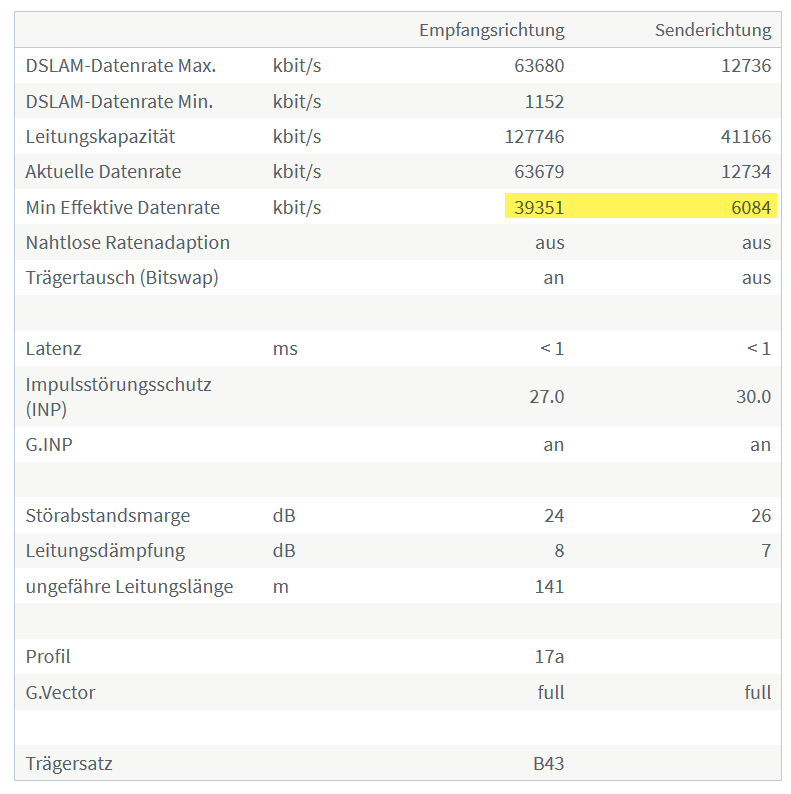Click the Nahtlose Ratenadaption label
Image resolution: width=791 pixels, height=794 pixels.
click(x=128, y=243)
